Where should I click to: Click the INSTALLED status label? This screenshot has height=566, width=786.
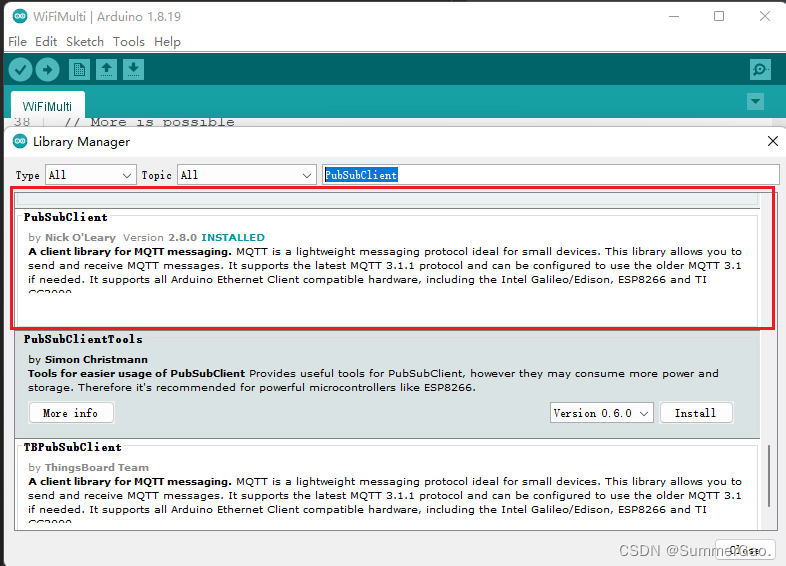coord(233,237)
